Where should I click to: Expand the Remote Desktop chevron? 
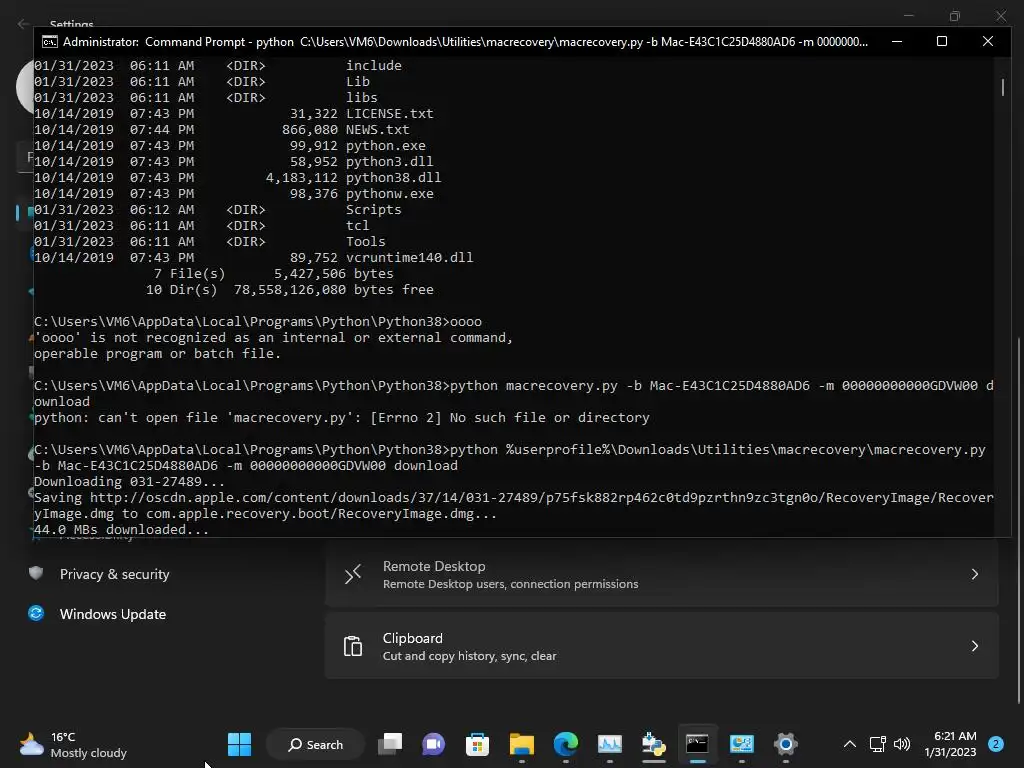coord(974,574)
